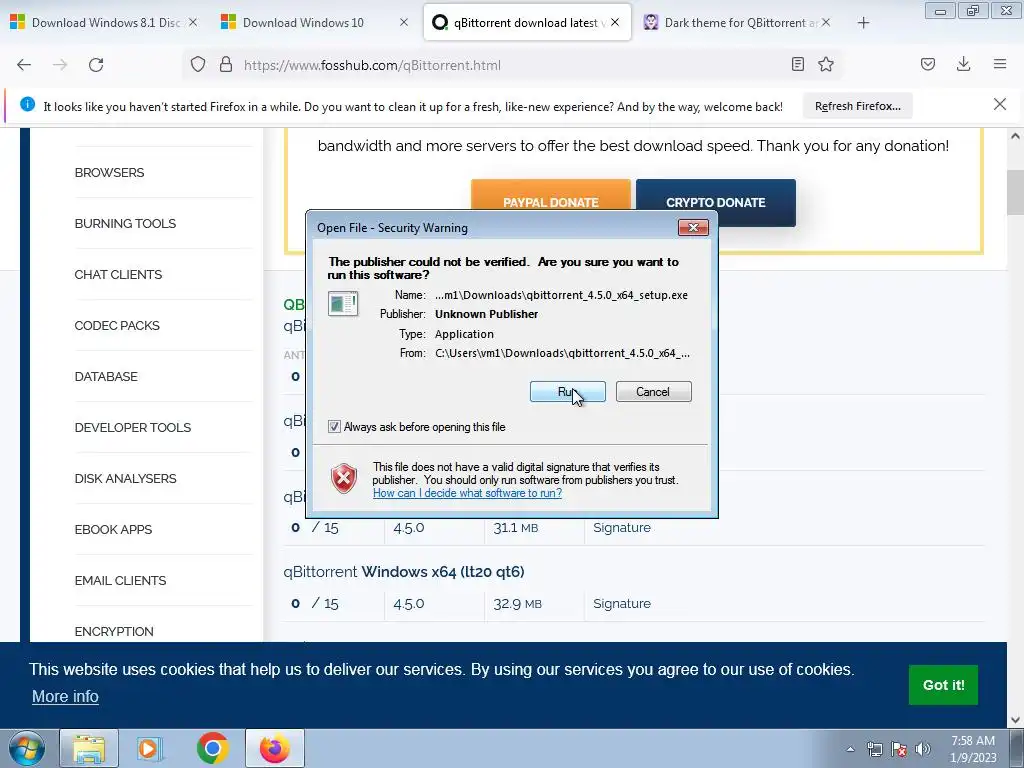Open the taskbar clock and date
The width and height of the screenshot is (1024, 768).
click(x=973, y=749)
